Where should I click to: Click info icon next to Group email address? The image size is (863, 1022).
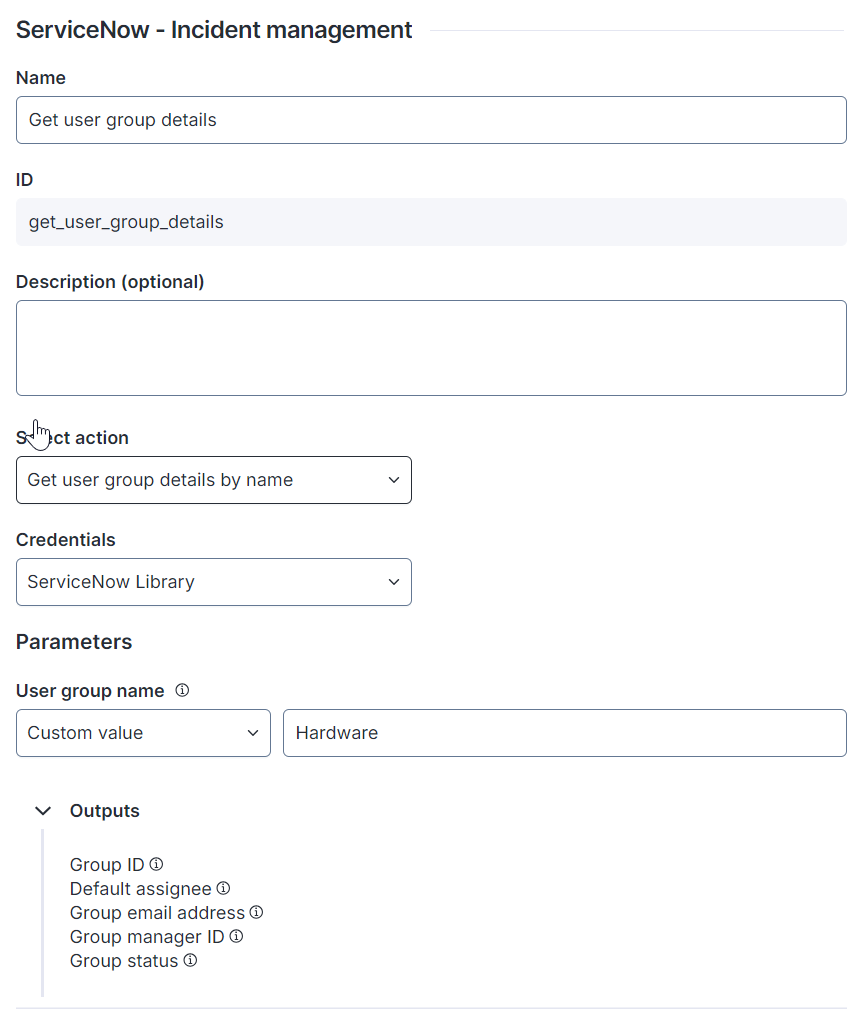coord(256,912)
